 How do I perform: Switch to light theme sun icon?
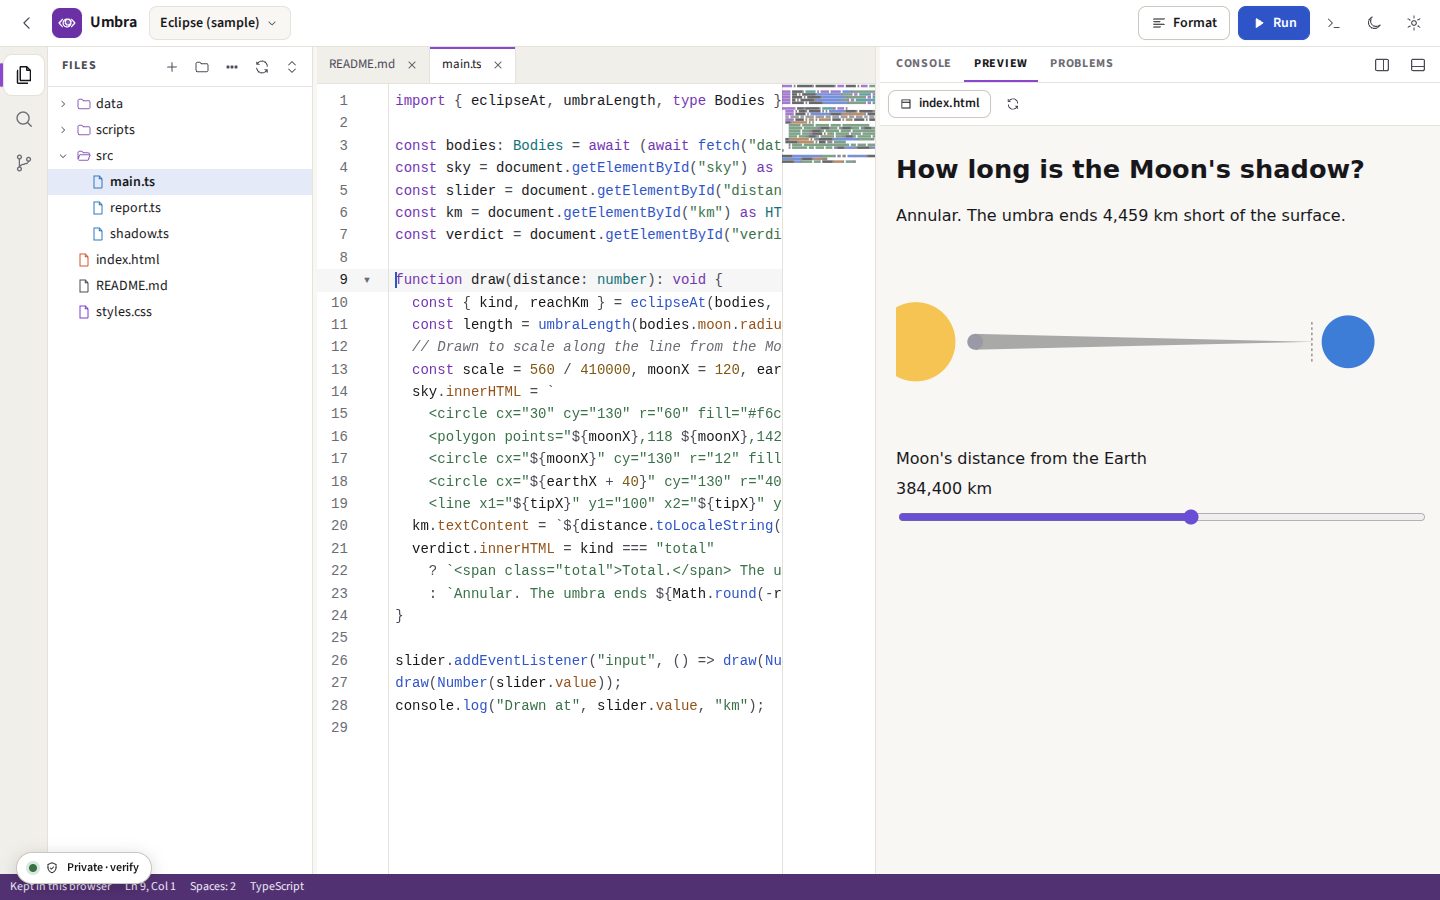1414,23
